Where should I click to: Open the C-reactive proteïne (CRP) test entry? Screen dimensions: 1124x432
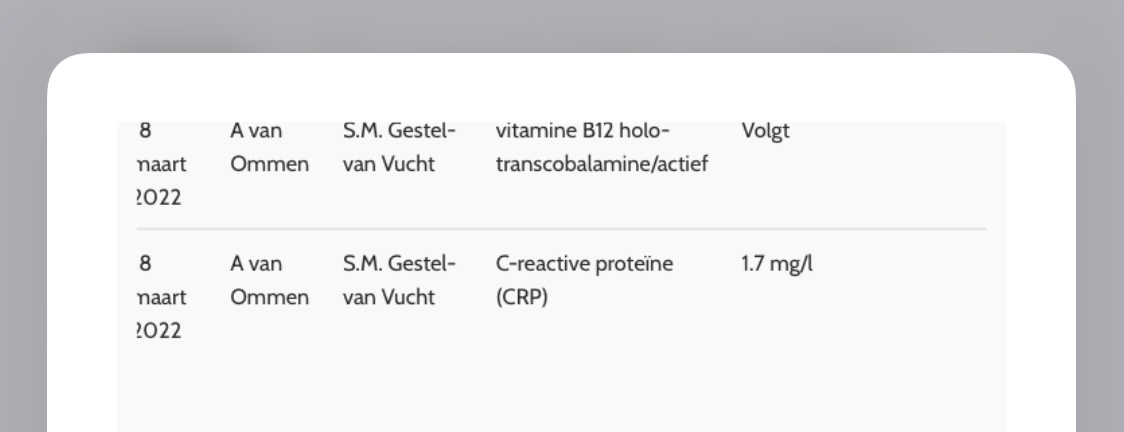tap(584, 280)
